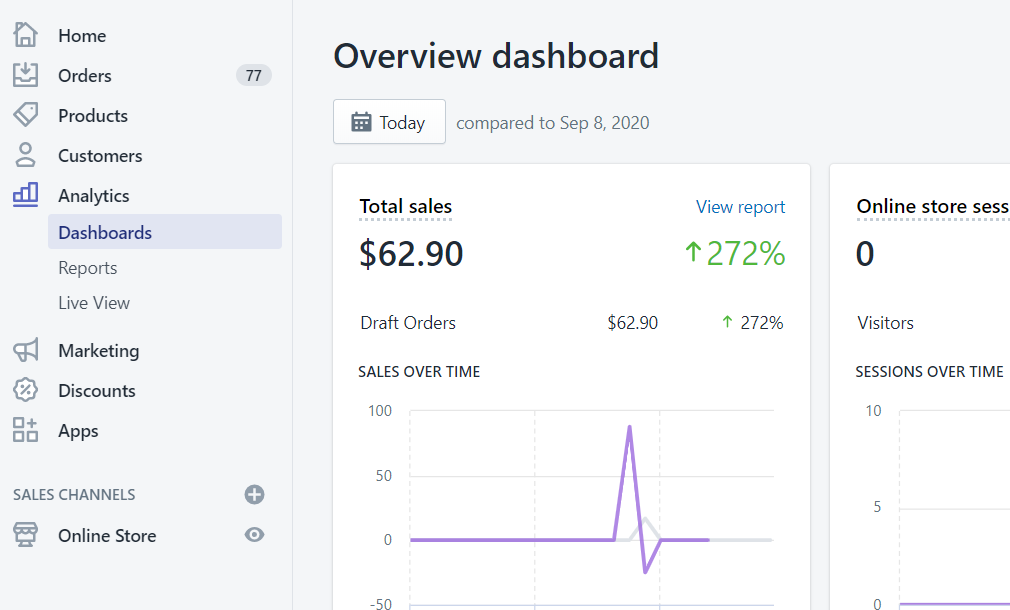Add a sales channel with plus icon
Image resolution: width=1010 pixels, height=610 pixels.
pyautogui.click(x=254, y=495)
